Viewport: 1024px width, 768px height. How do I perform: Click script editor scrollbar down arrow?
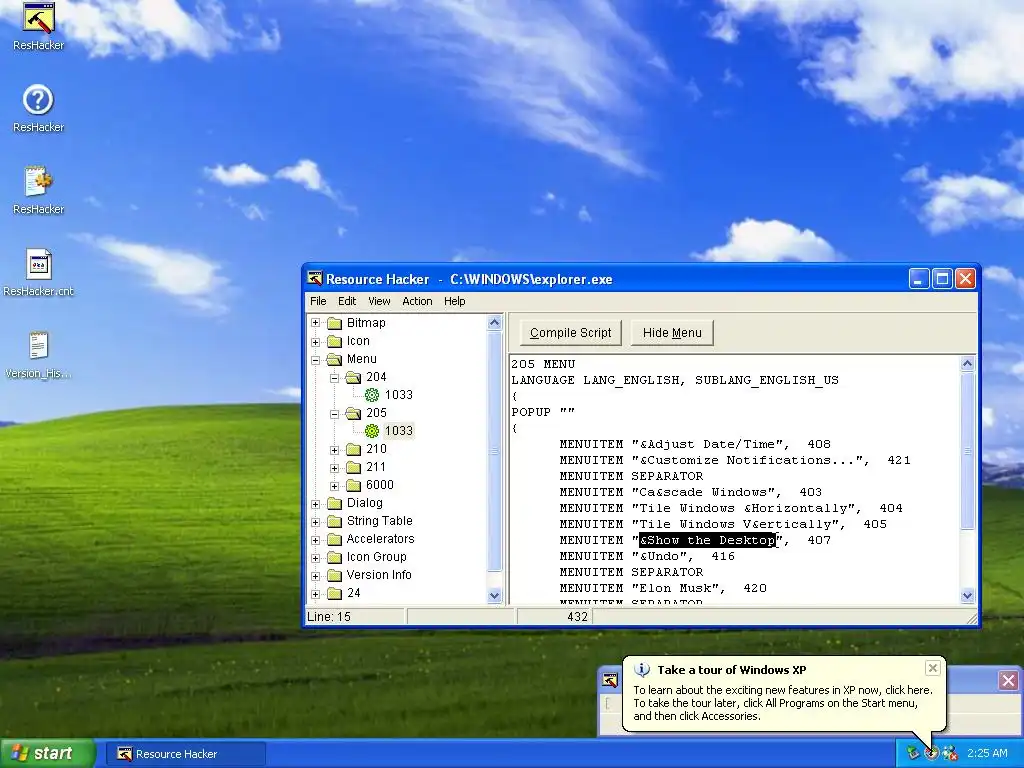[967, 595]
